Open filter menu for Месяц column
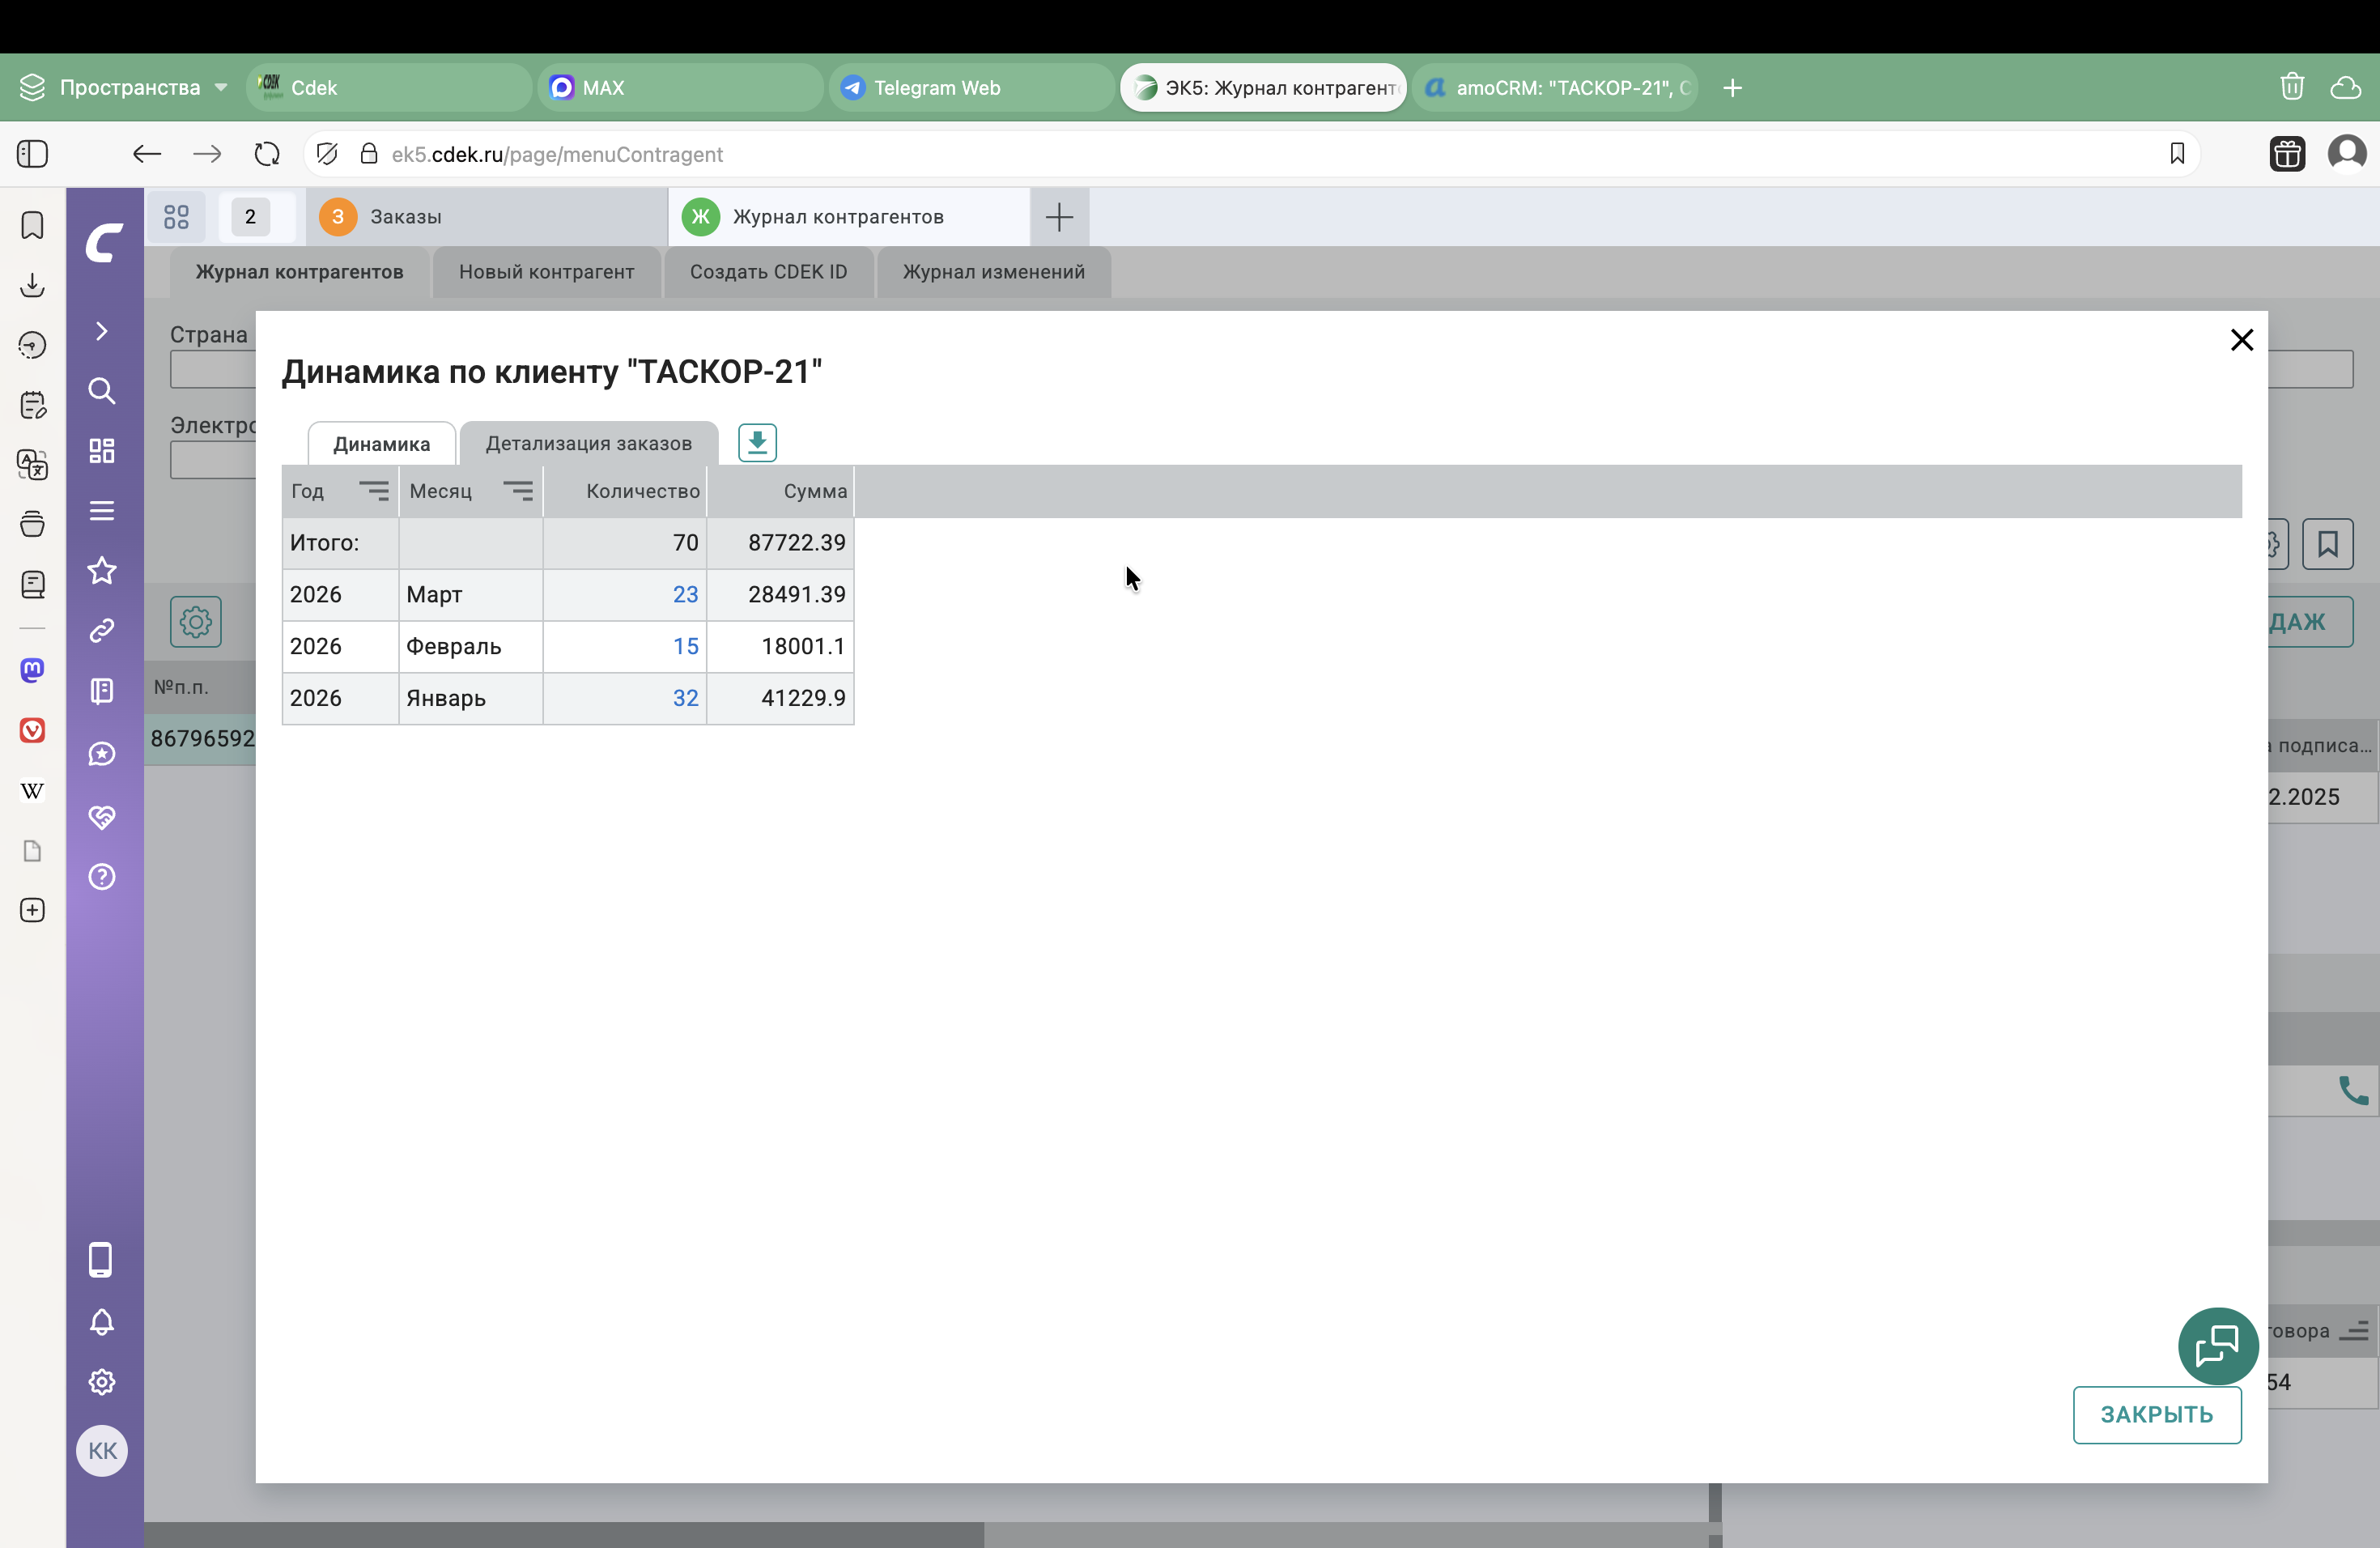Screen dimensions: 2380x1548 pos(518,491)
